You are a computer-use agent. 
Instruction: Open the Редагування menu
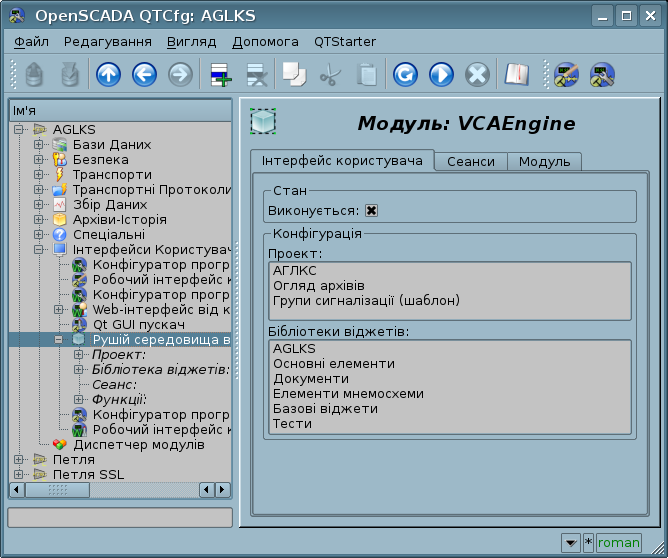[107, 42]
